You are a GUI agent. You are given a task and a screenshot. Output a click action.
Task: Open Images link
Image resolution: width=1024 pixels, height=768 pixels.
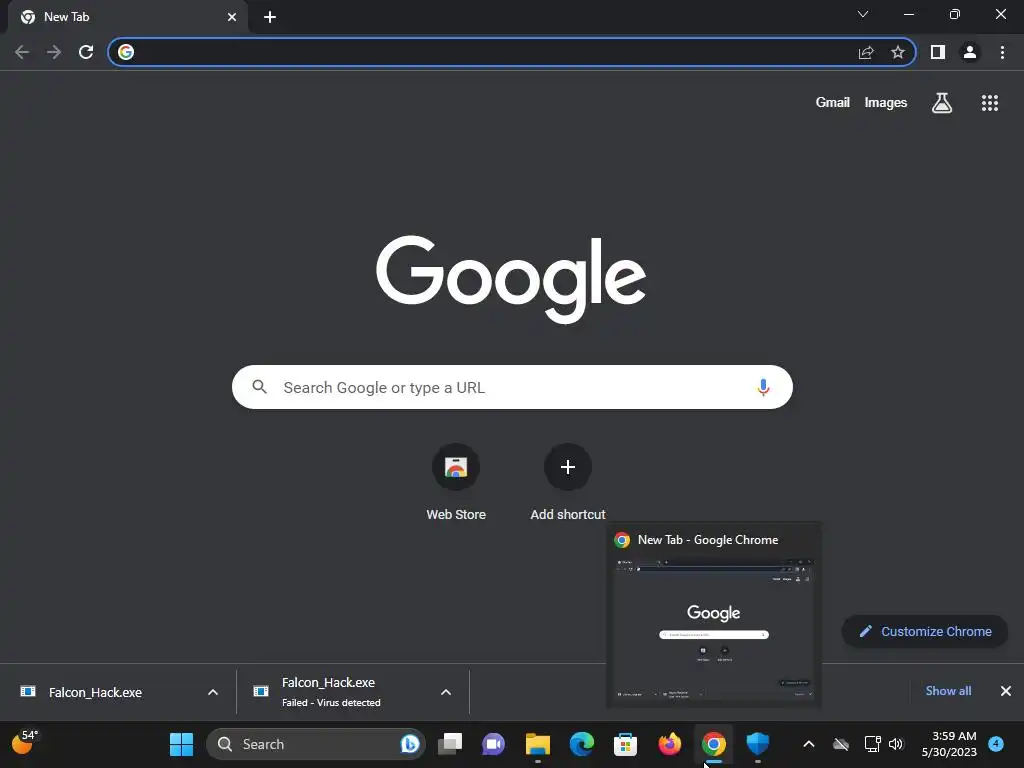pyautogui.click(x=886, y=103)
